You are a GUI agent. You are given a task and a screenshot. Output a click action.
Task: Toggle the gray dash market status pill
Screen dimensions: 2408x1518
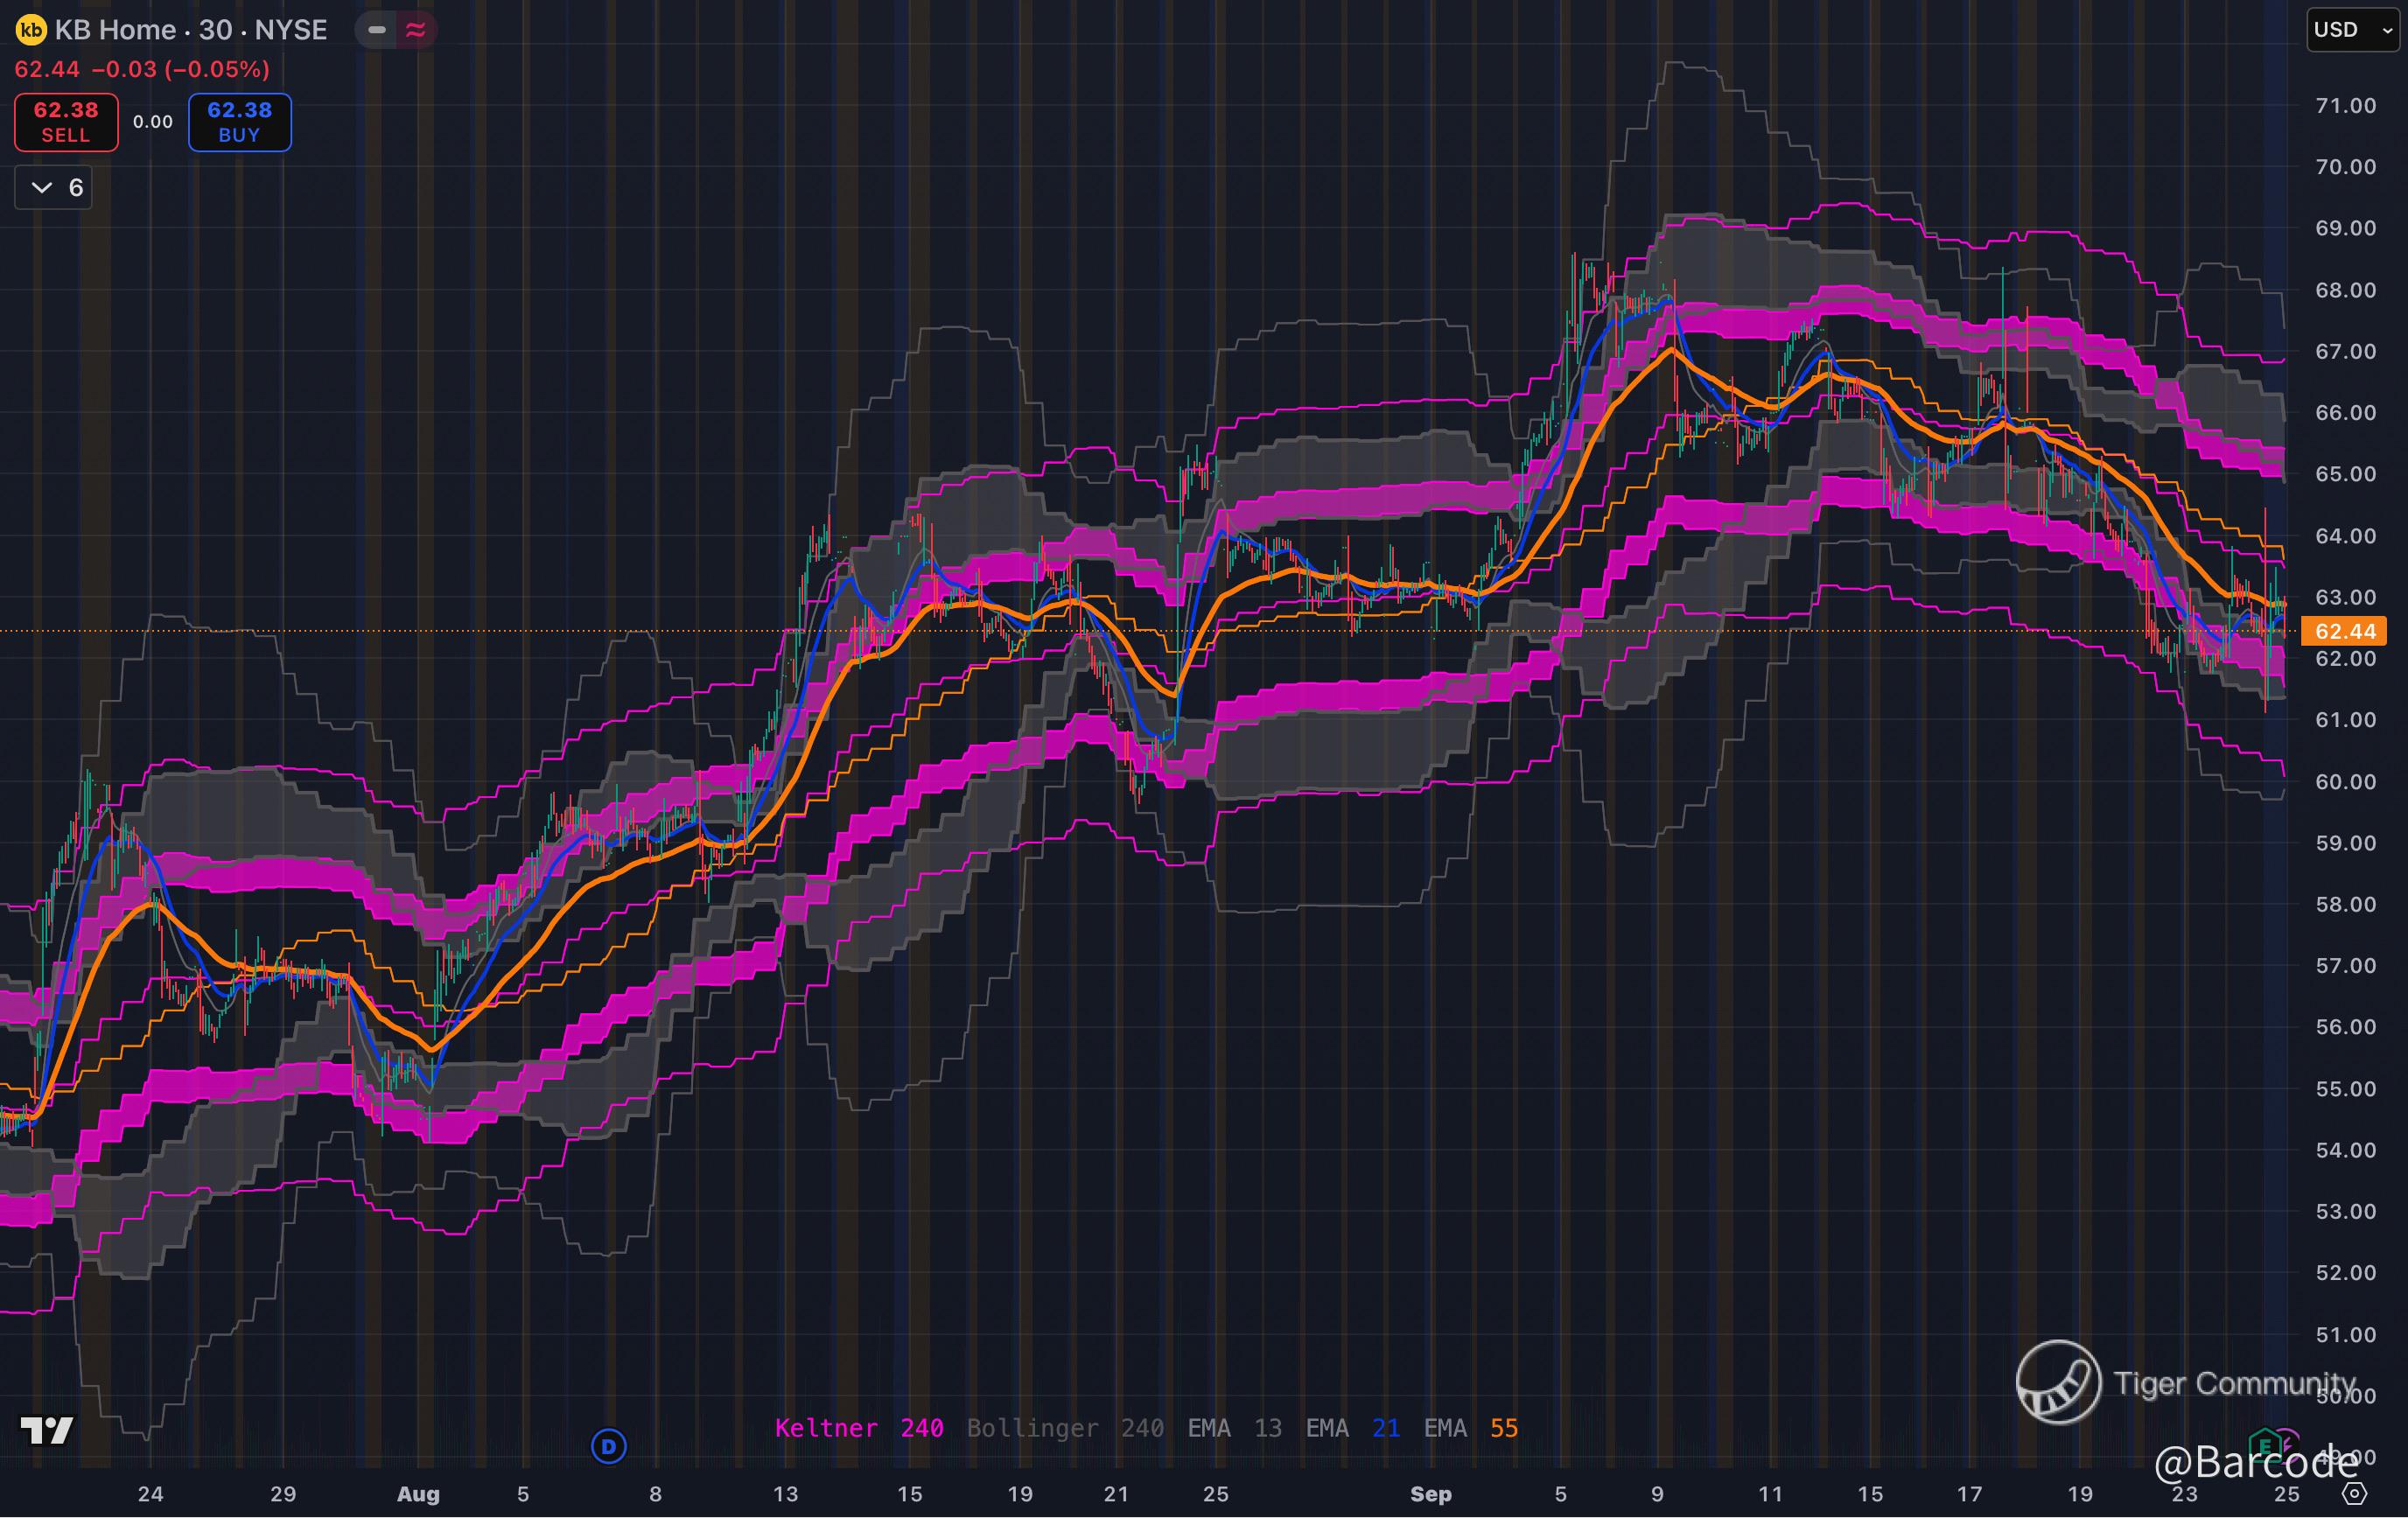(x=377, y=30)
